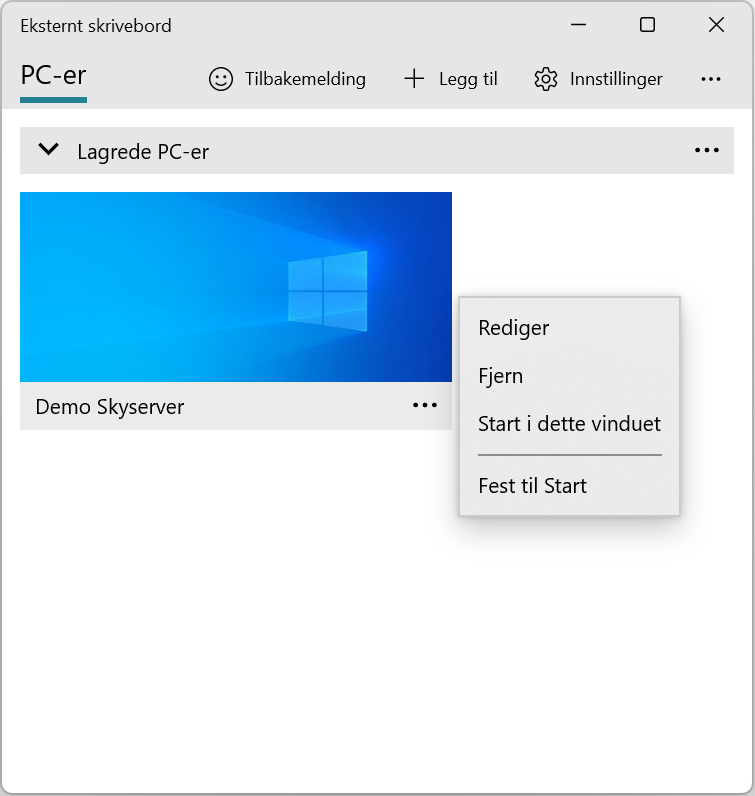Select Start i dette vinduet
Screen dimensions: 755x796
click(x=569, y=424)
